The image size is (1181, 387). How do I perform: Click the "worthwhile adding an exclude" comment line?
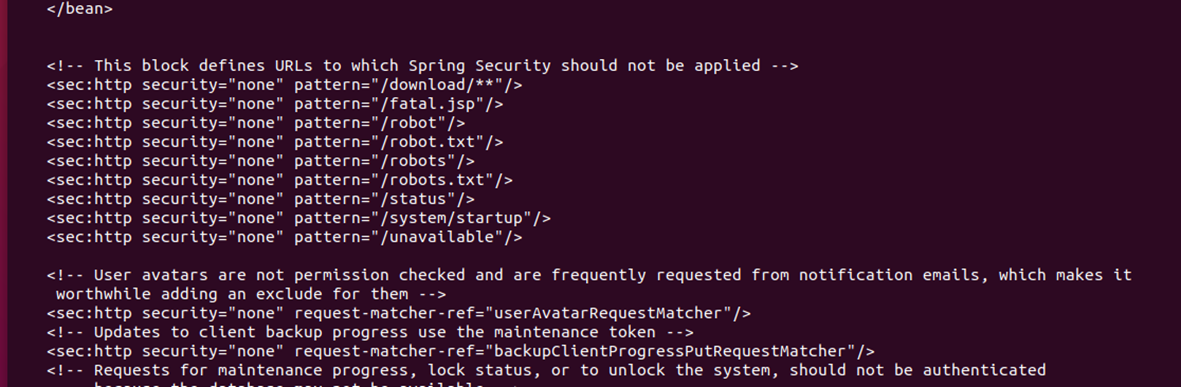point(251,294)
